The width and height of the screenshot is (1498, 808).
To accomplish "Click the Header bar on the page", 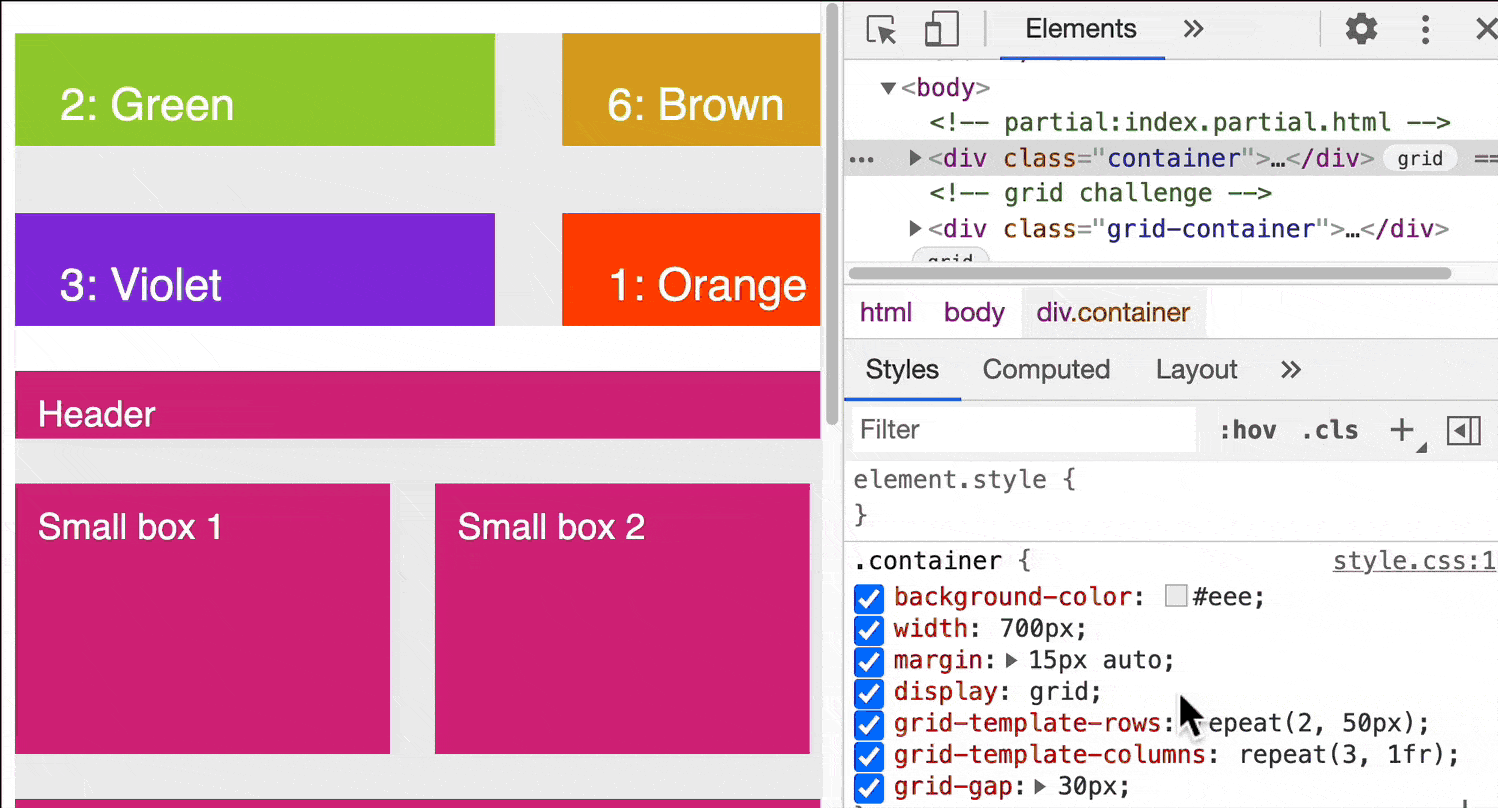I will point(418,405).
